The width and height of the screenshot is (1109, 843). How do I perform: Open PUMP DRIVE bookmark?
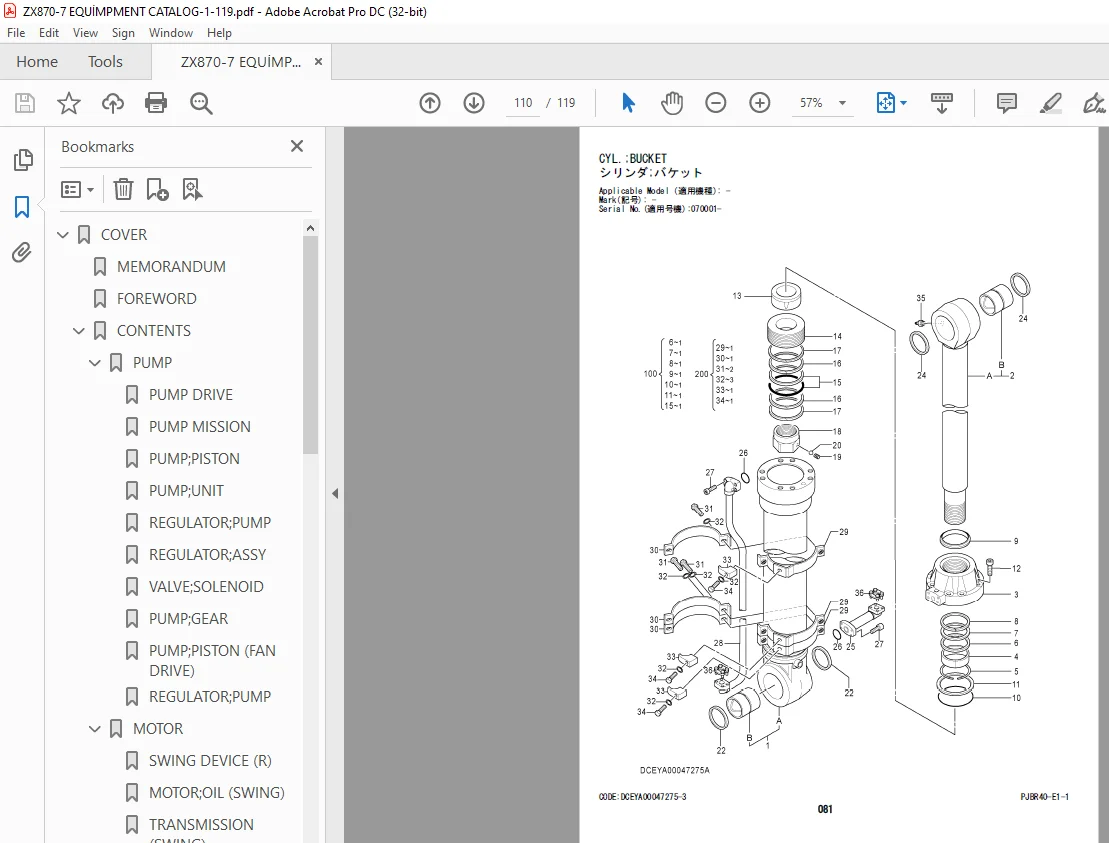tap(190, 395)
